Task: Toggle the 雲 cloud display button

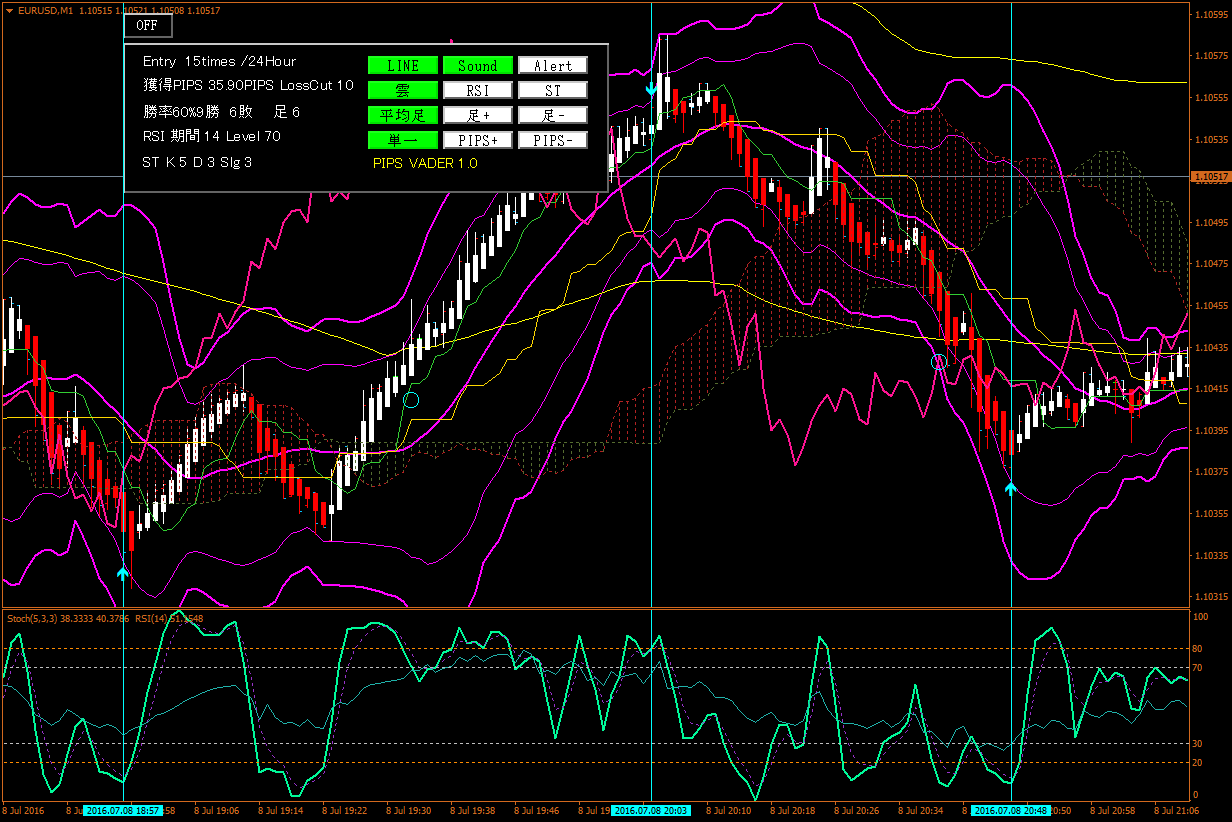Action: tap(403, 90)
